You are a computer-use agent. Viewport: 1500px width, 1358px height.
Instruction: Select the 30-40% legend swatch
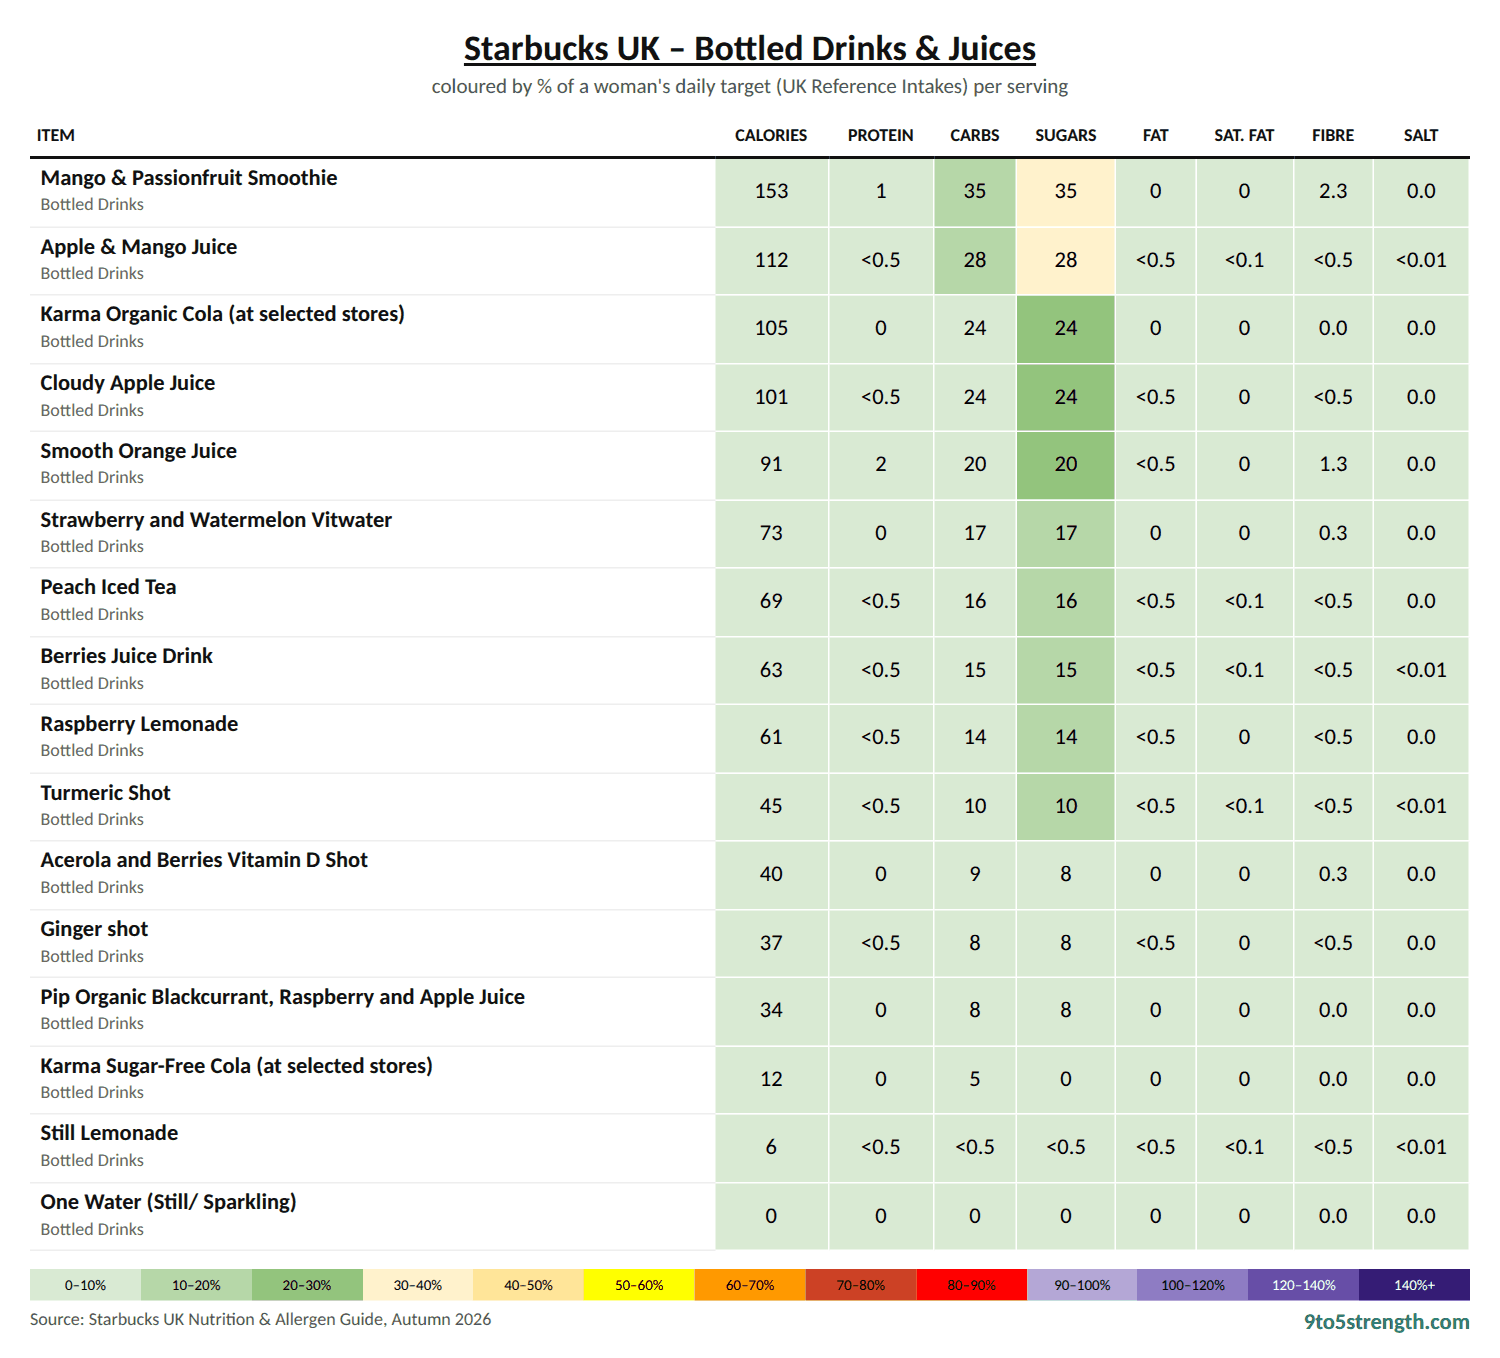[x=418, y=1285]
